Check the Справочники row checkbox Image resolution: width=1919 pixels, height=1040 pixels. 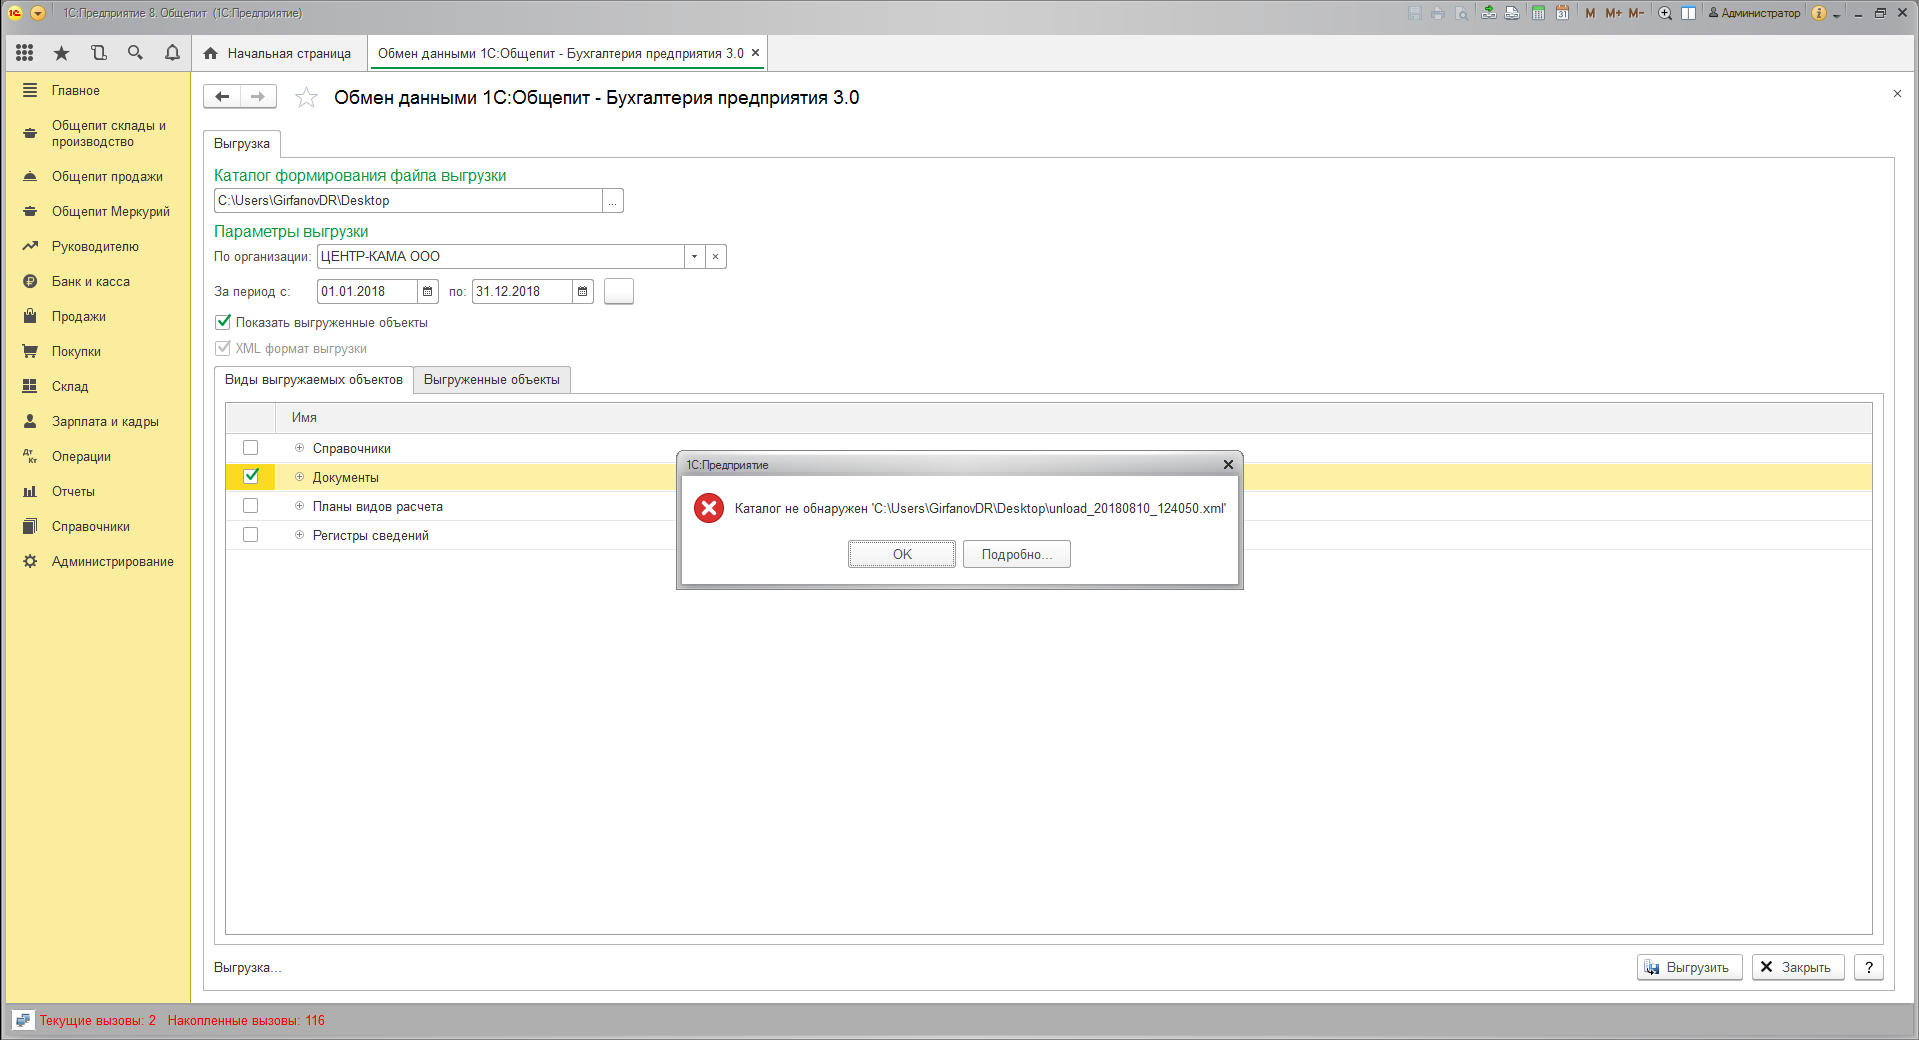point(251,448)
